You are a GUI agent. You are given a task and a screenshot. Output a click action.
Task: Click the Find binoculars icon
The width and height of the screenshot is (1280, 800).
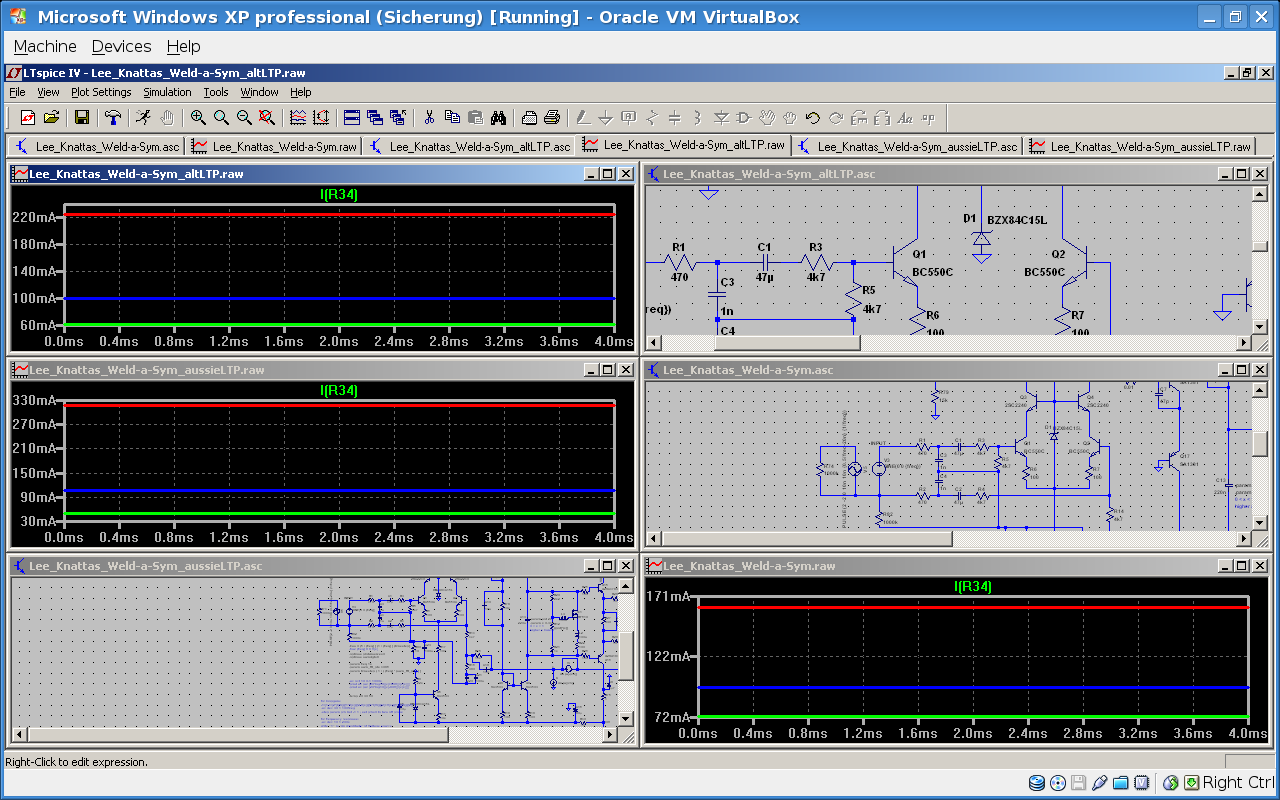(x=498, y=117)
